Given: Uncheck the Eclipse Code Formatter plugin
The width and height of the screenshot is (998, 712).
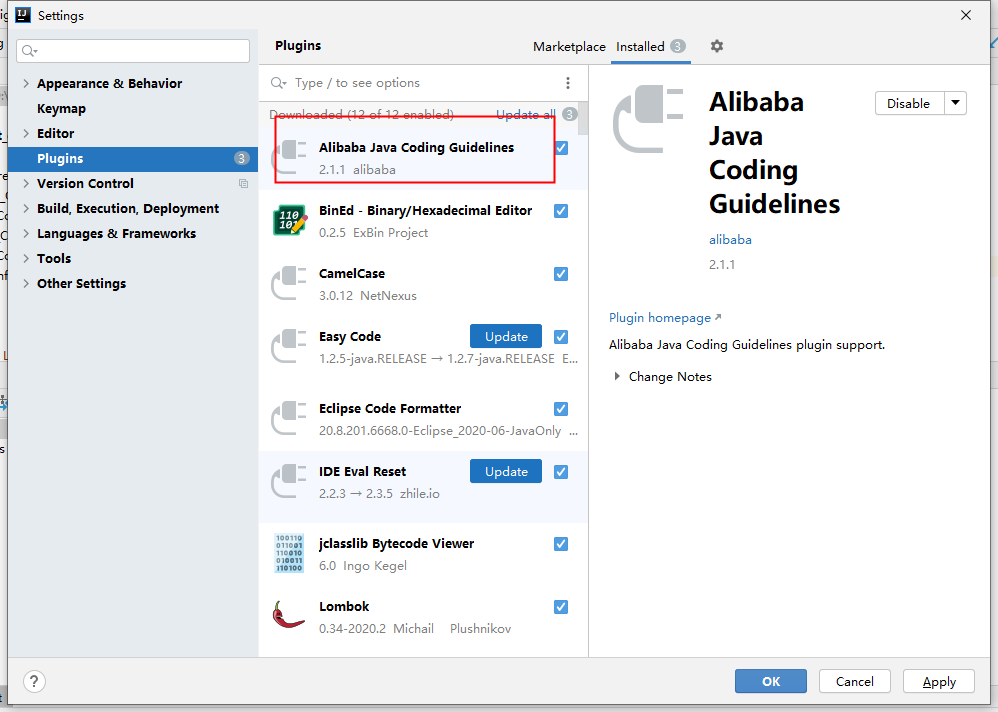Looking at the screenshot, I should coord(561,408).
